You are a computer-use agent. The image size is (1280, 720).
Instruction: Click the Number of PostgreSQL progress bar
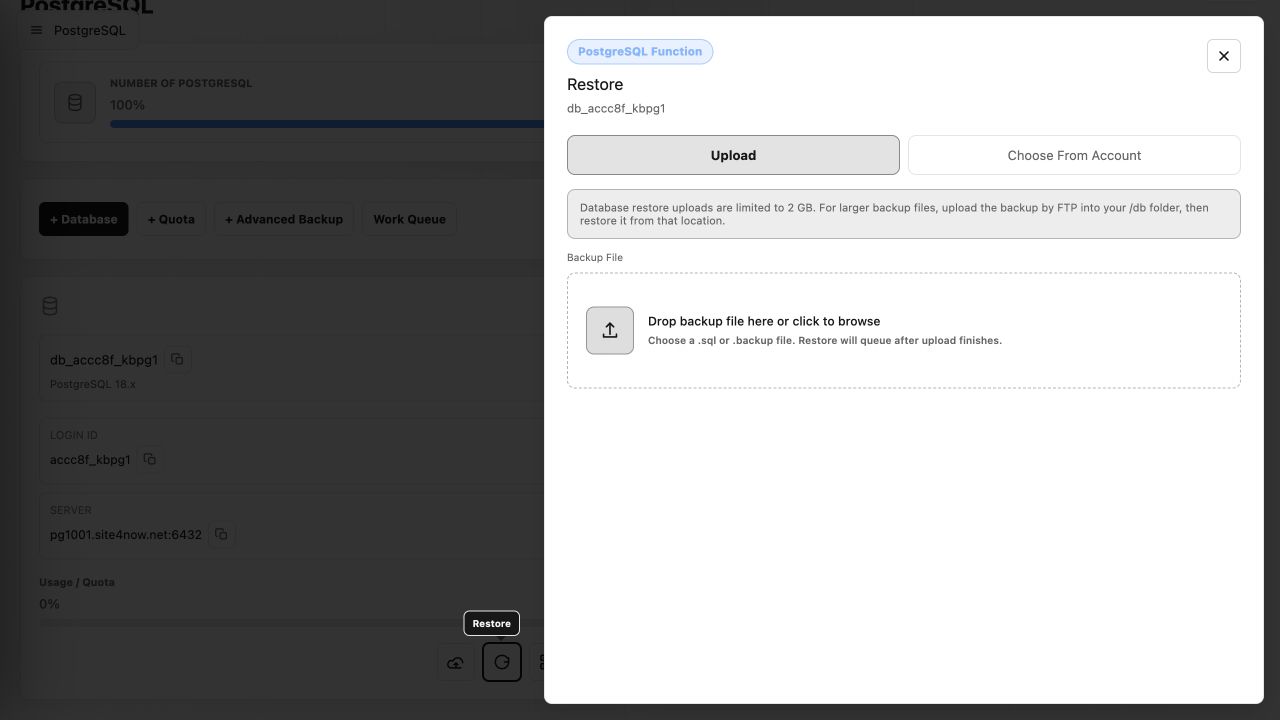[327, 124]
